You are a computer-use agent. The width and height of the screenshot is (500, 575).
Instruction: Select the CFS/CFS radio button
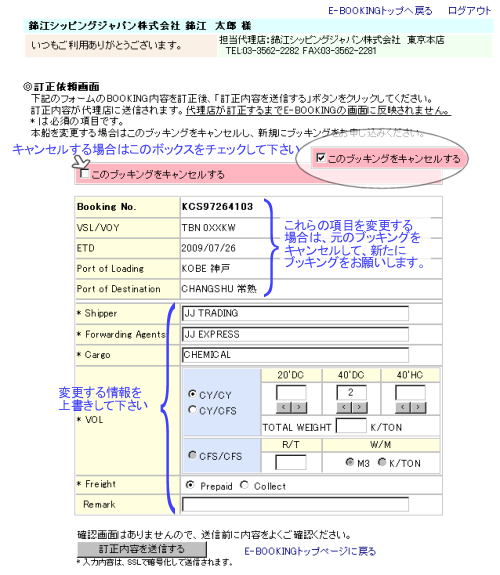pyautogui.click(x=192, y=455)
